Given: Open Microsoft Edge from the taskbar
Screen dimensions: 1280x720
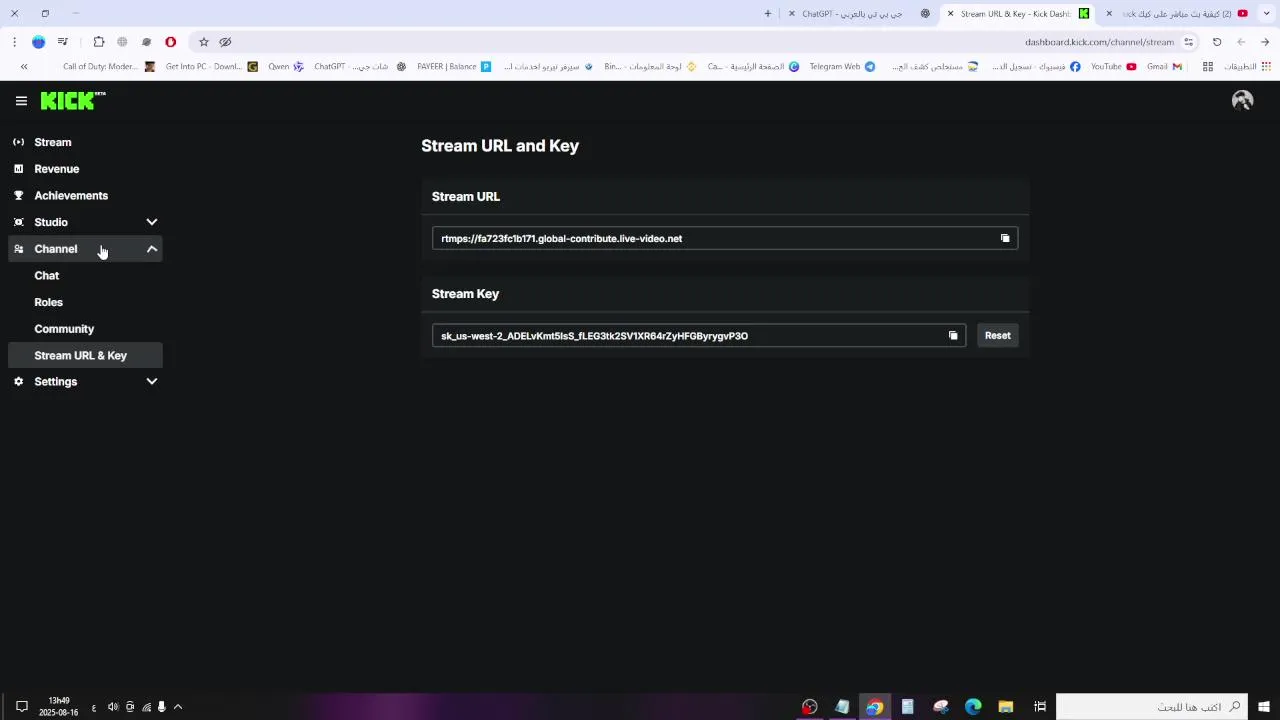Looking at the screenshot, I should (973, 707).
